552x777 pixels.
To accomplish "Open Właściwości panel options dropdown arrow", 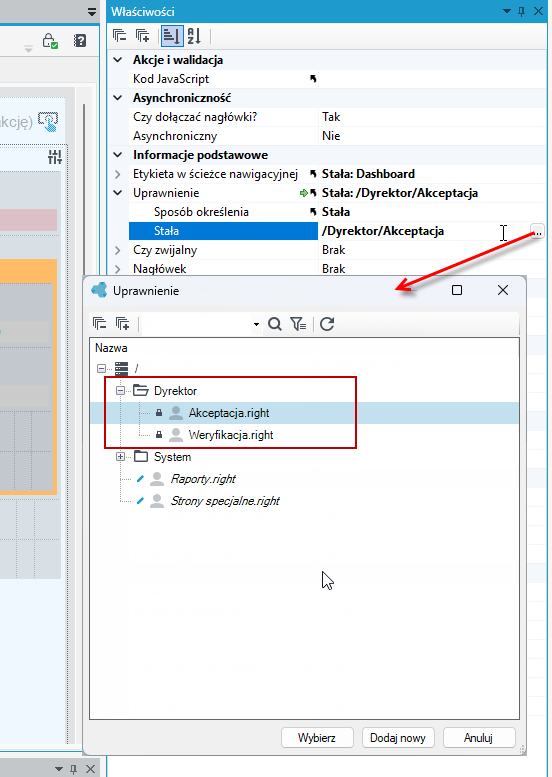I will tap(506, 11).
